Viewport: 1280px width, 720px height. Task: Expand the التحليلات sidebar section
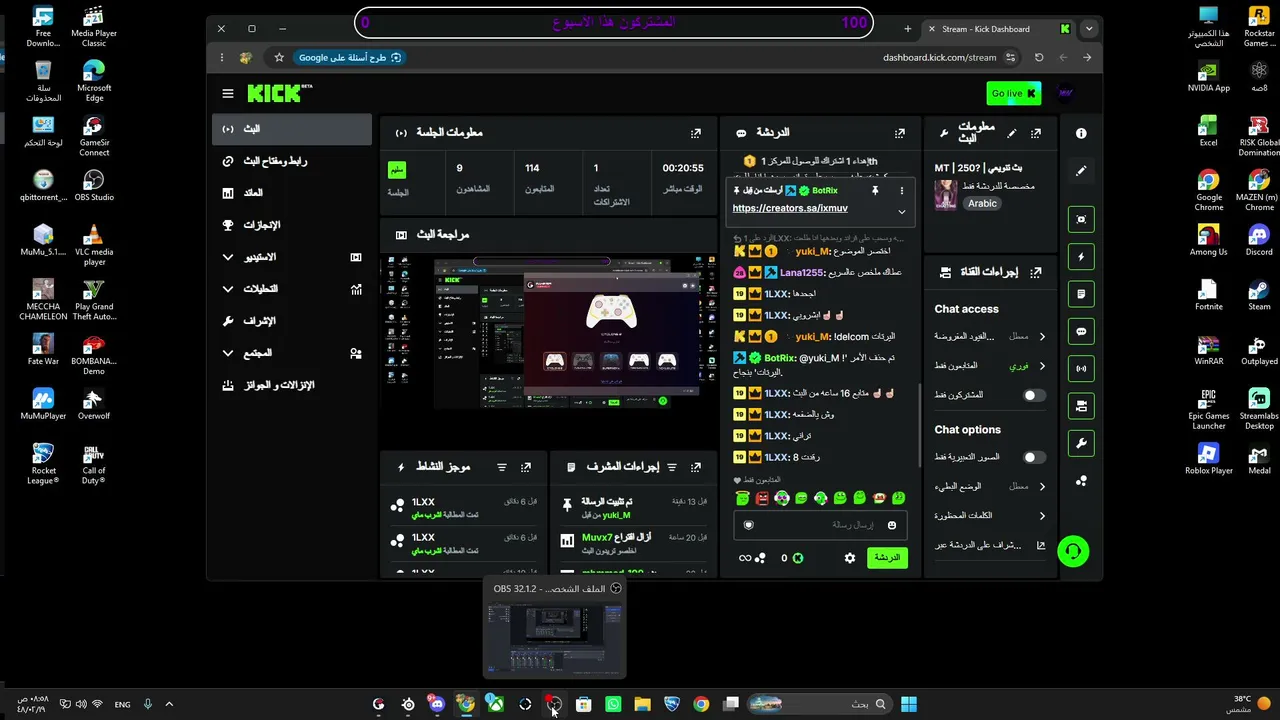(292, 289)
